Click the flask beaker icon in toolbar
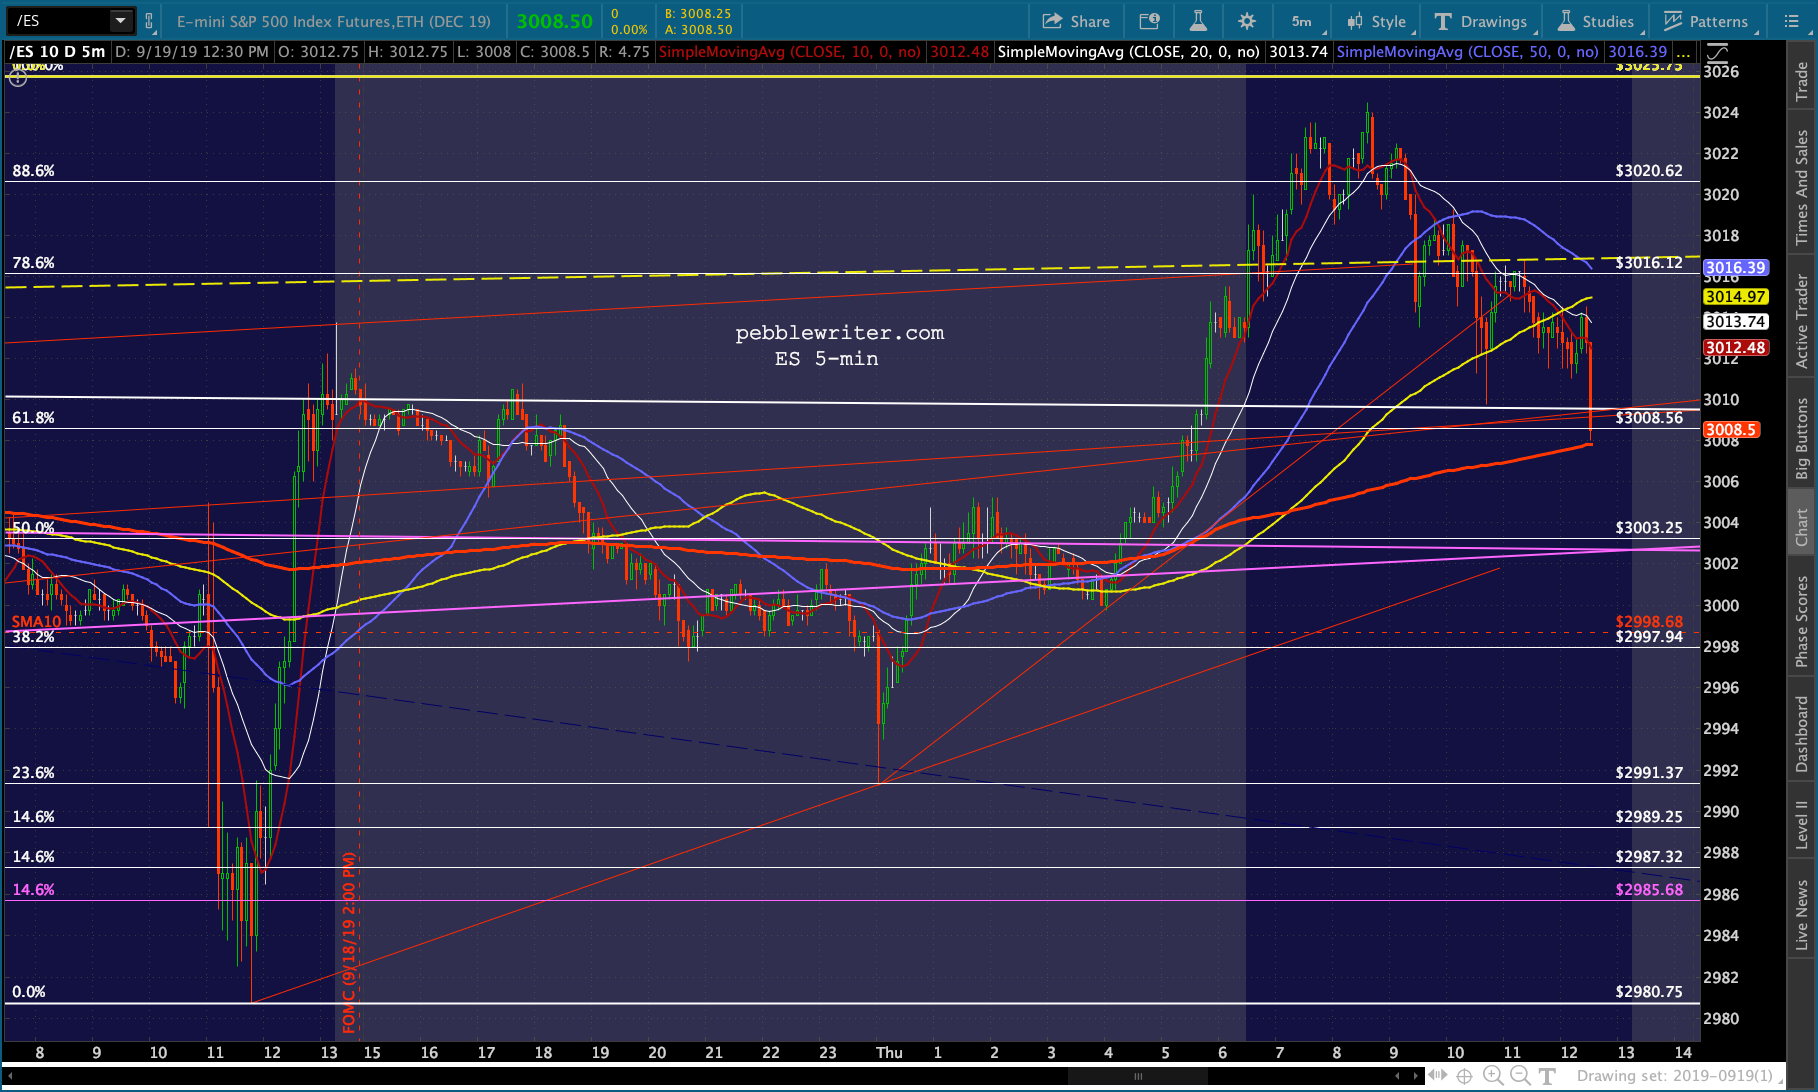 coord(1198,21)
